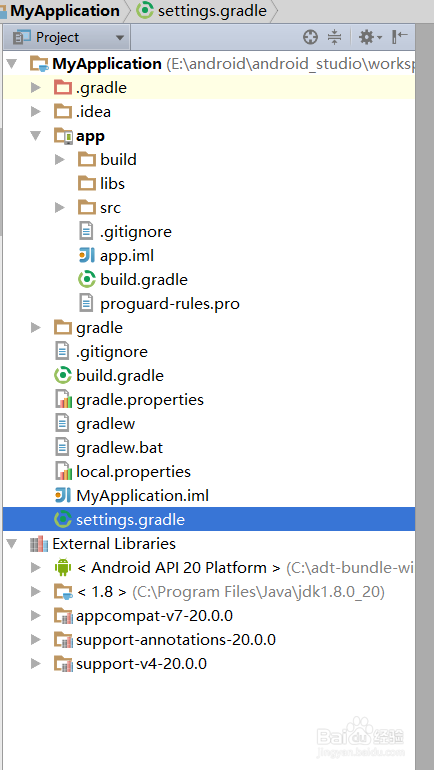Click the .idea folder icon
Image resolution: width=434 pixels, height=770 pixels.
point(63,112)
